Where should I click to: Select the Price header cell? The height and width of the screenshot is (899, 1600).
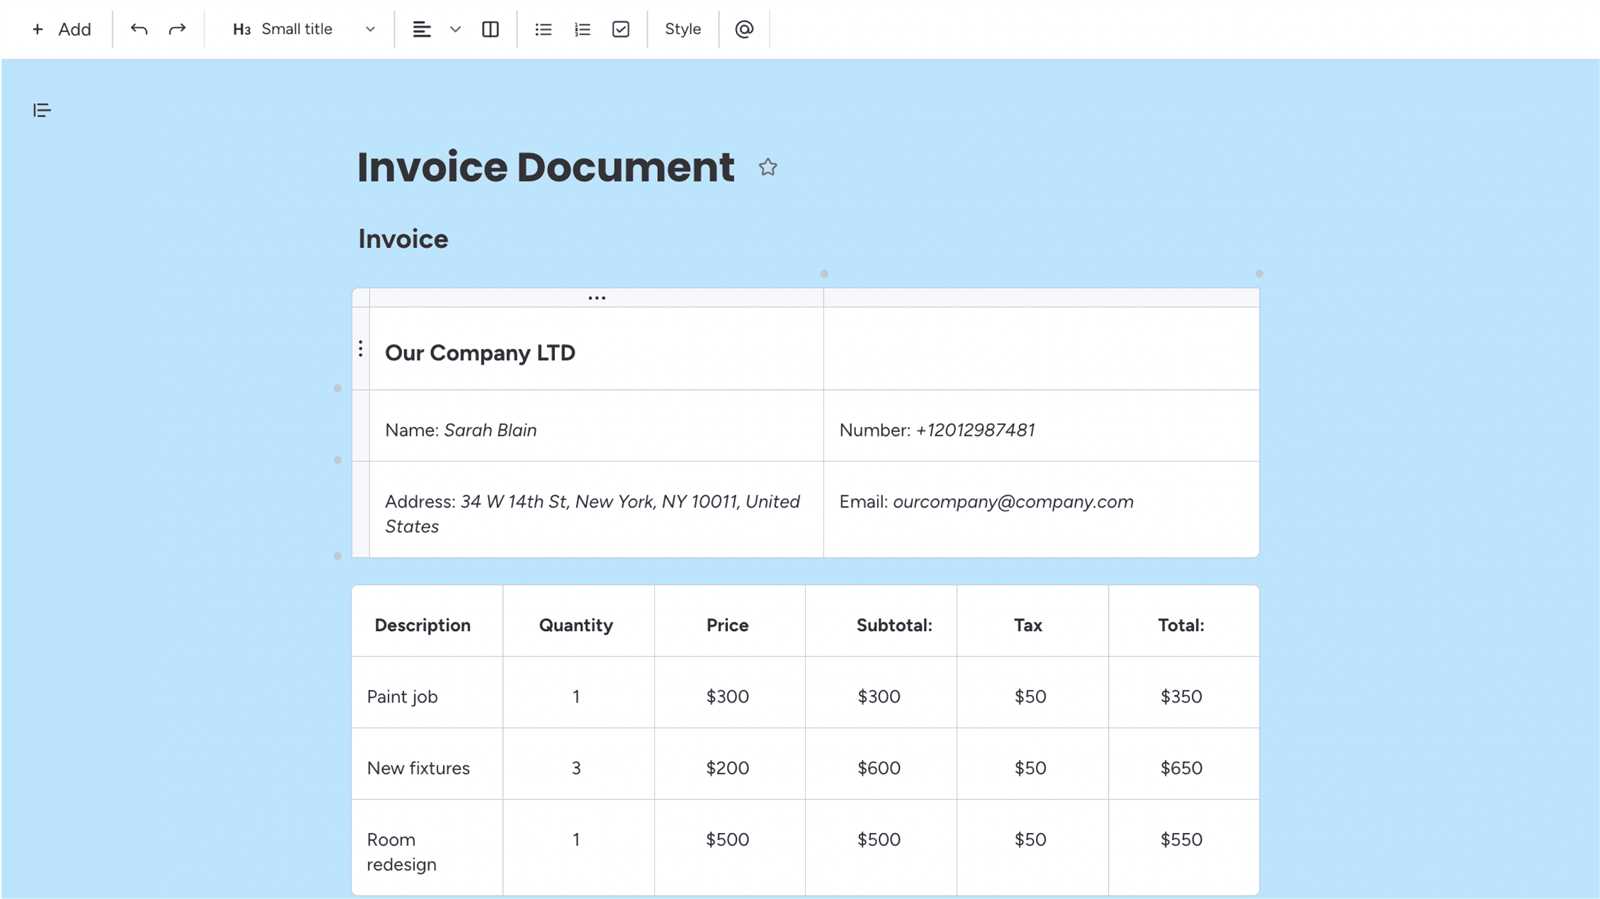point(730,621)
